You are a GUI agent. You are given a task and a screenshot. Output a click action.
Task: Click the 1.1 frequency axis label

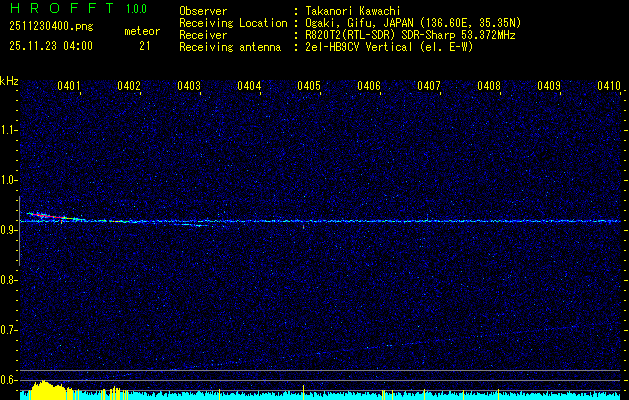coord(9,130)
